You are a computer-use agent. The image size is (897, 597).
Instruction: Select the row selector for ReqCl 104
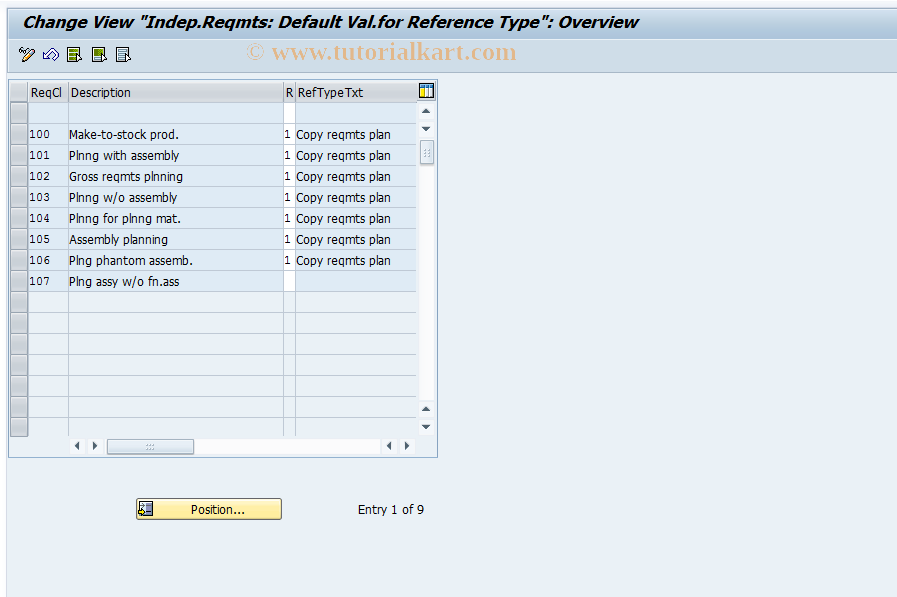[x=19, y=218]
